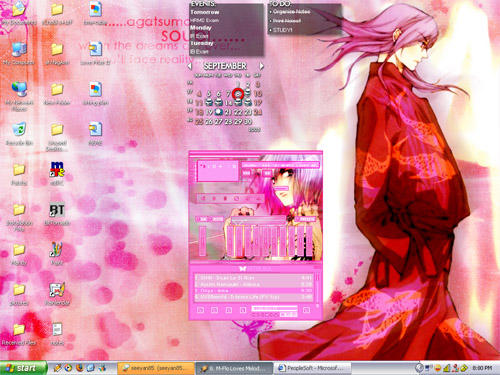Click the playlist List options button
This screenshot has height=375, width=500.
[x=306, y=310]
